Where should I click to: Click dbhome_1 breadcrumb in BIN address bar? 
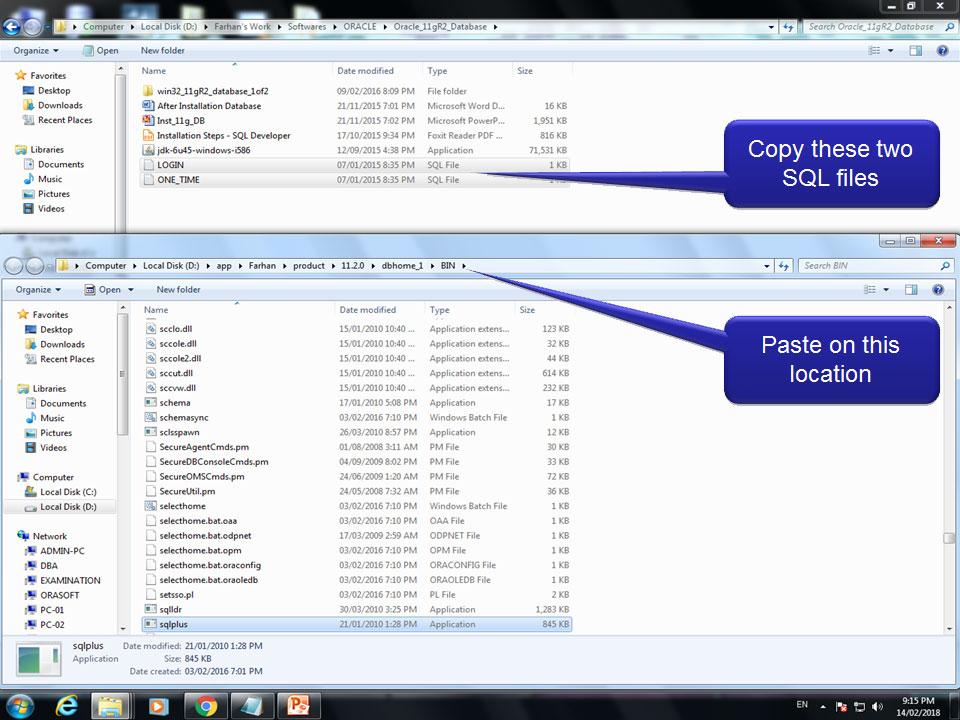pos(402,266)
